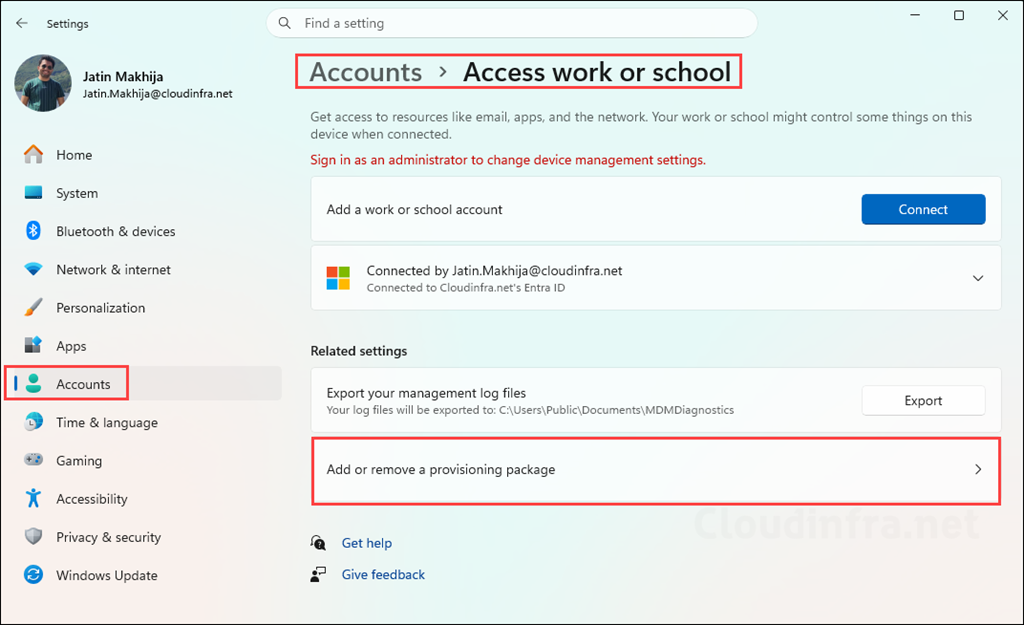Click the Network wifi icon

(x=33, y=269)
